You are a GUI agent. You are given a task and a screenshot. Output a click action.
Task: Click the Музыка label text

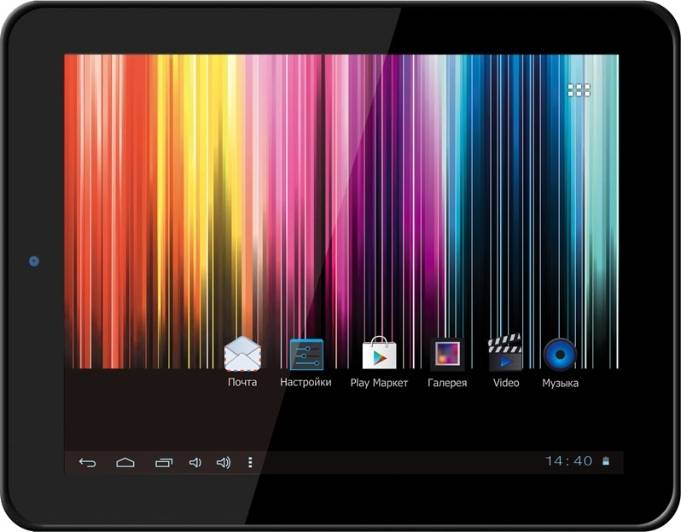(560, 383)
